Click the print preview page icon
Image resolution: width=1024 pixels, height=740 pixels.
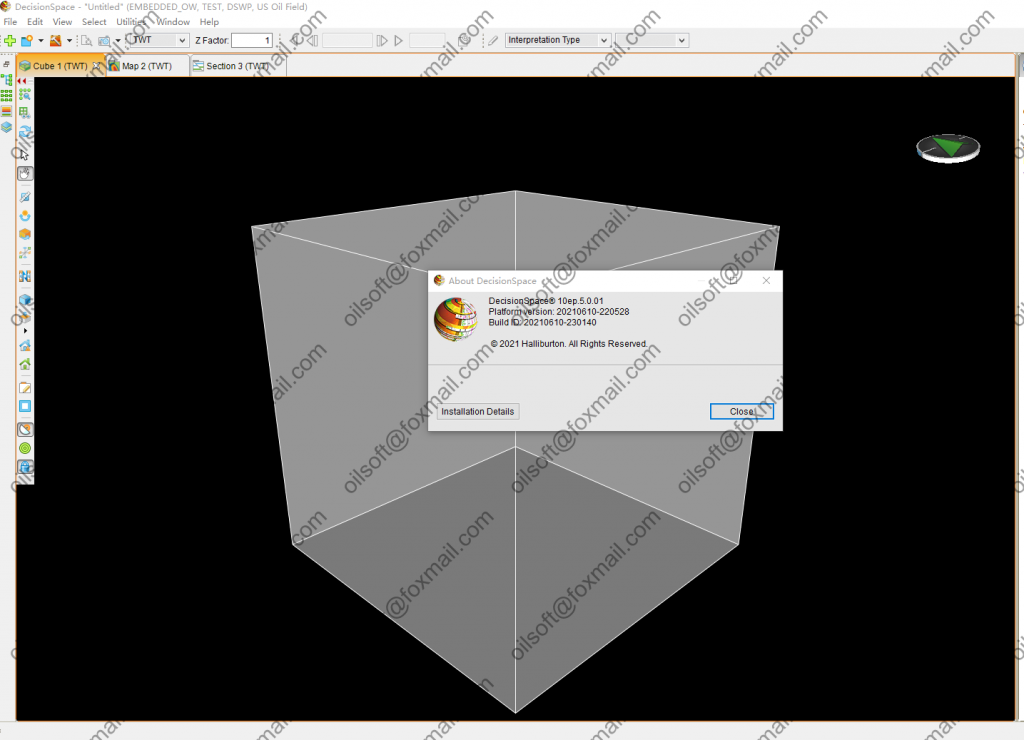86,40
